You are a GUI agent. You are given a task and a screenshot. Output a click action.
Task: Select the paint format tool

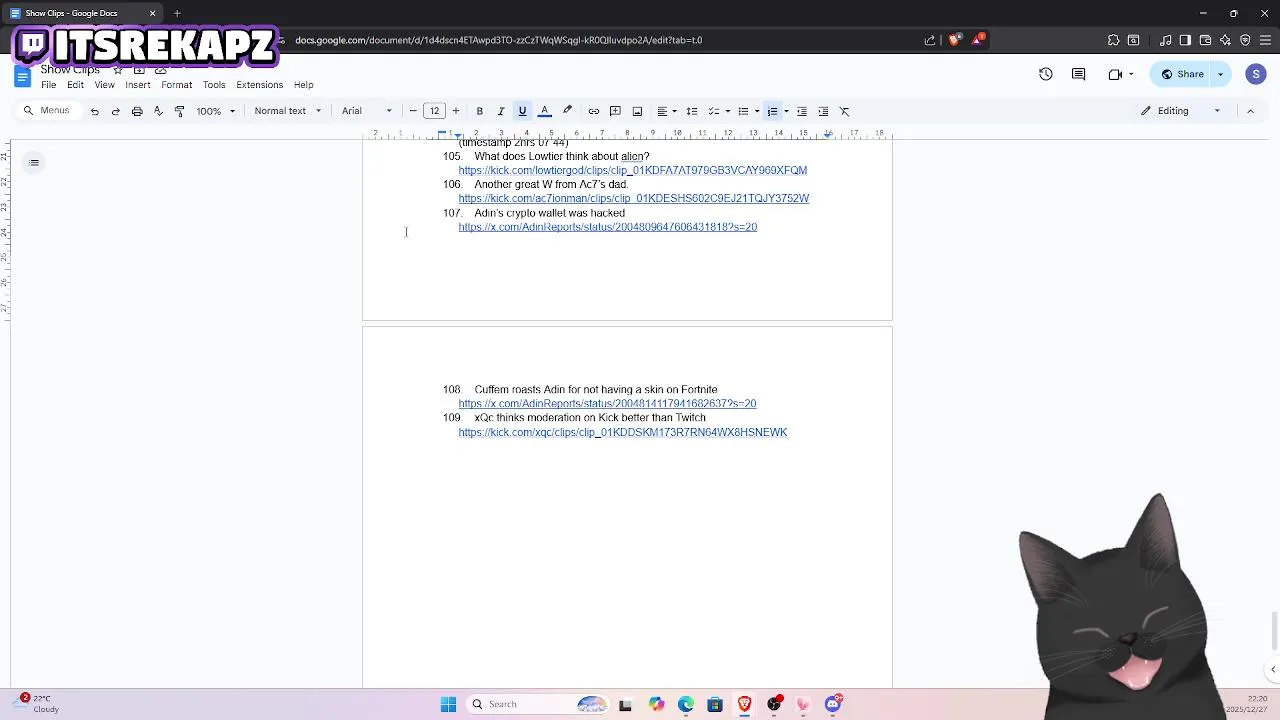[180, 111]
